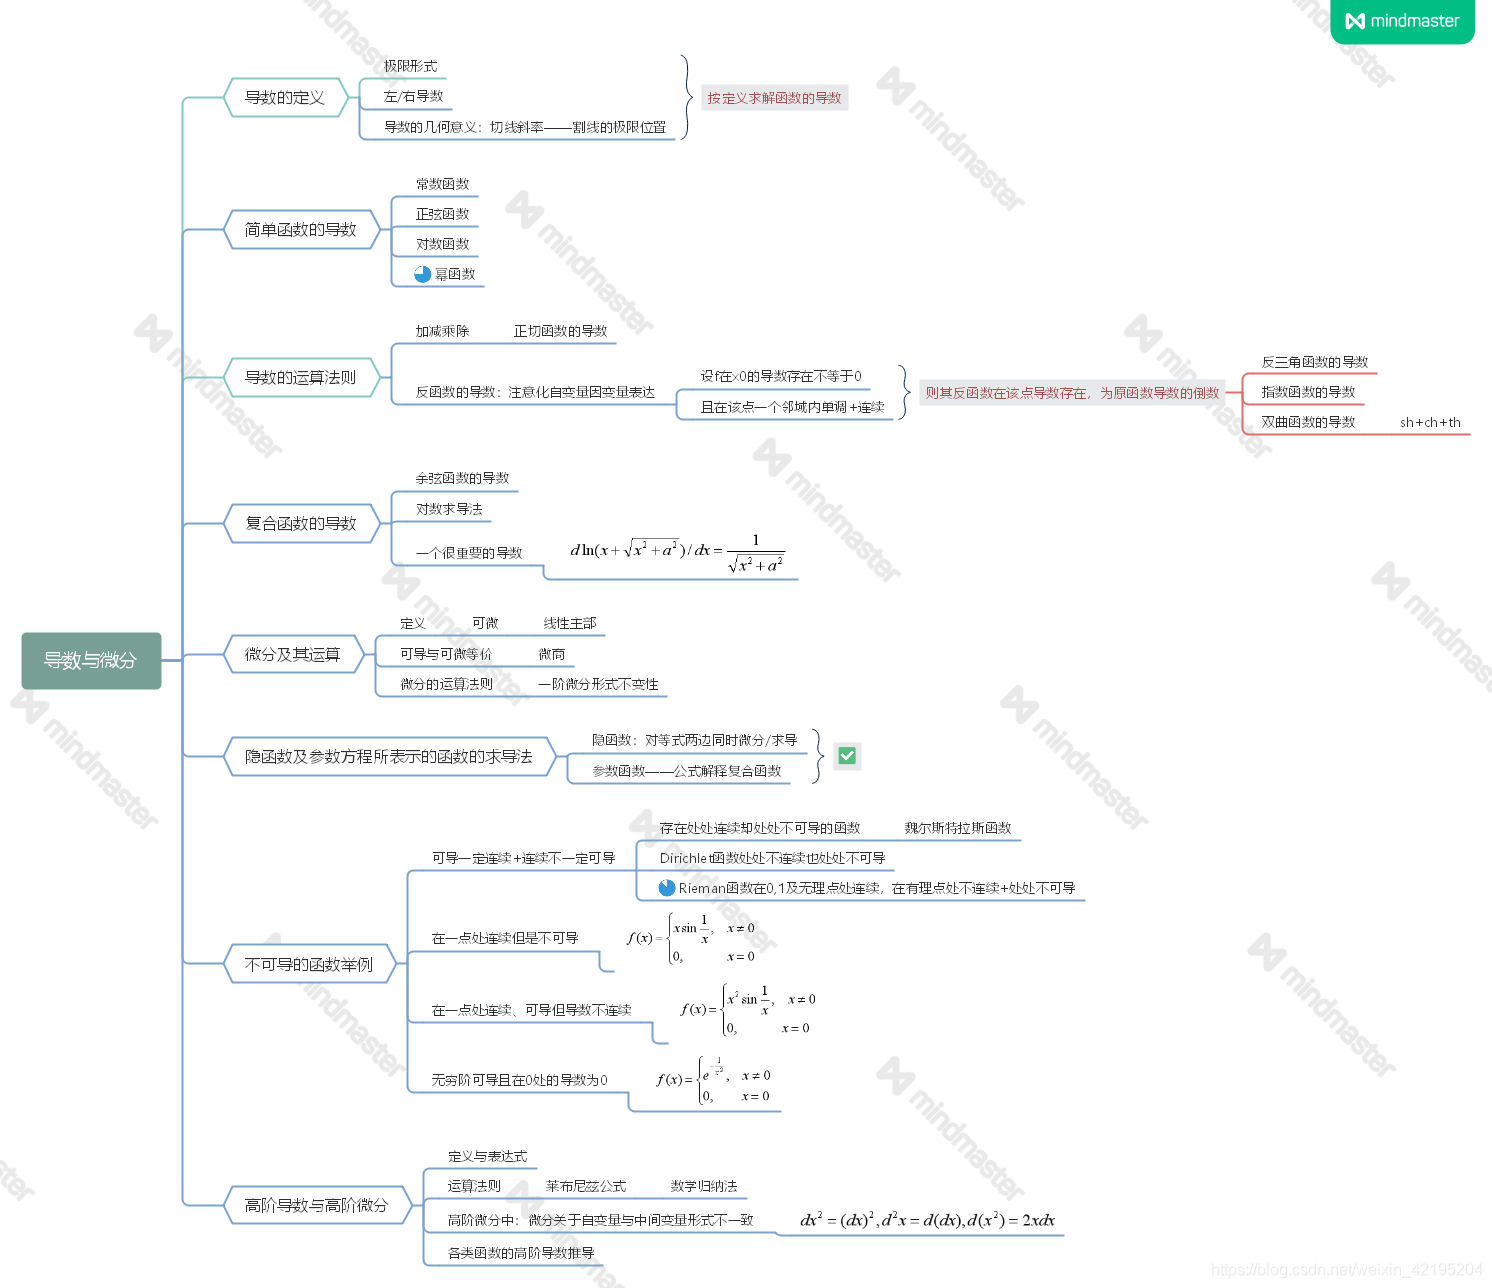Click the progress pie icon beside 幂函数
Screen dimensions: 1492x1288
point(423,274)
